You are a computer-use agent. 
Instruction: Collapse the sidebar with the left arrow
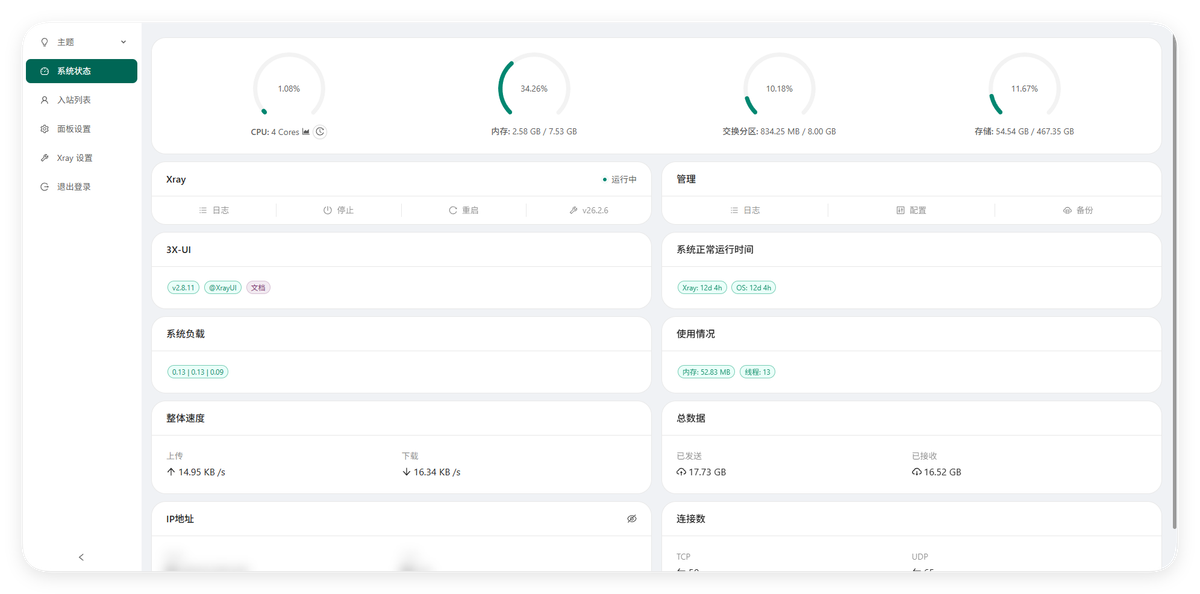click(82, 557)
